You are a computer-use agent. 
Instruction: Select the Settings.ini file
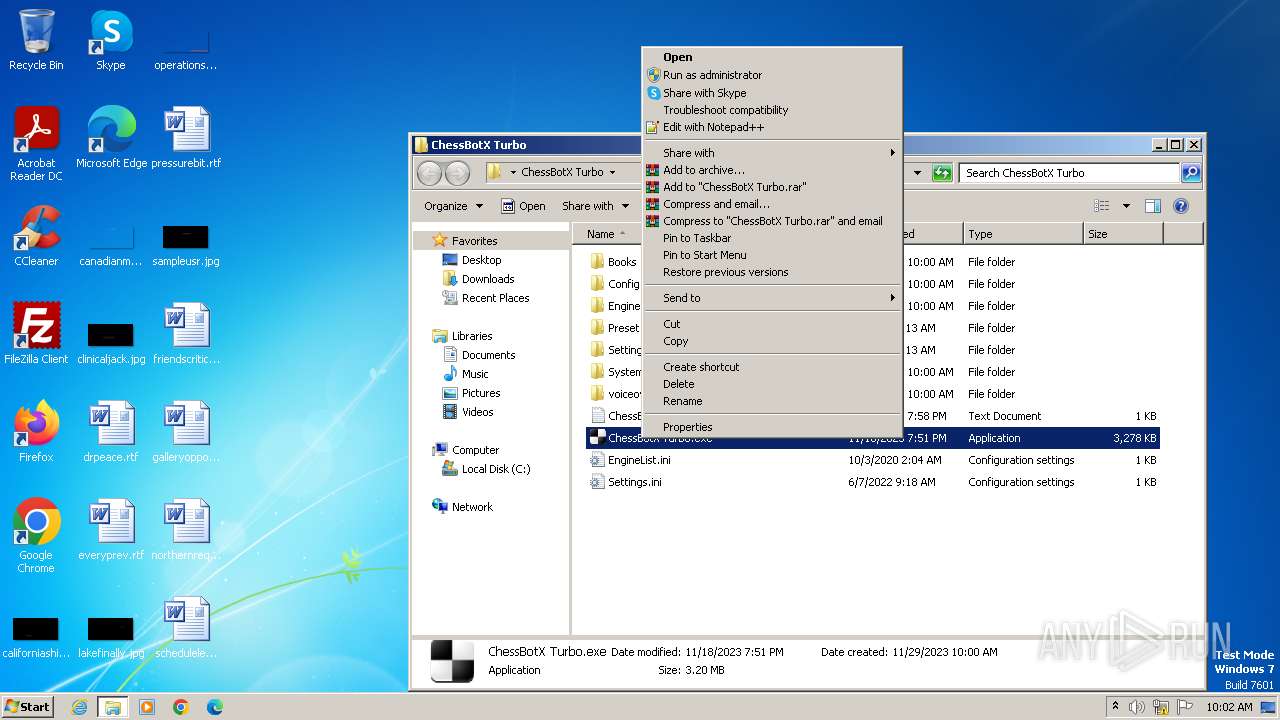(871, 482)
